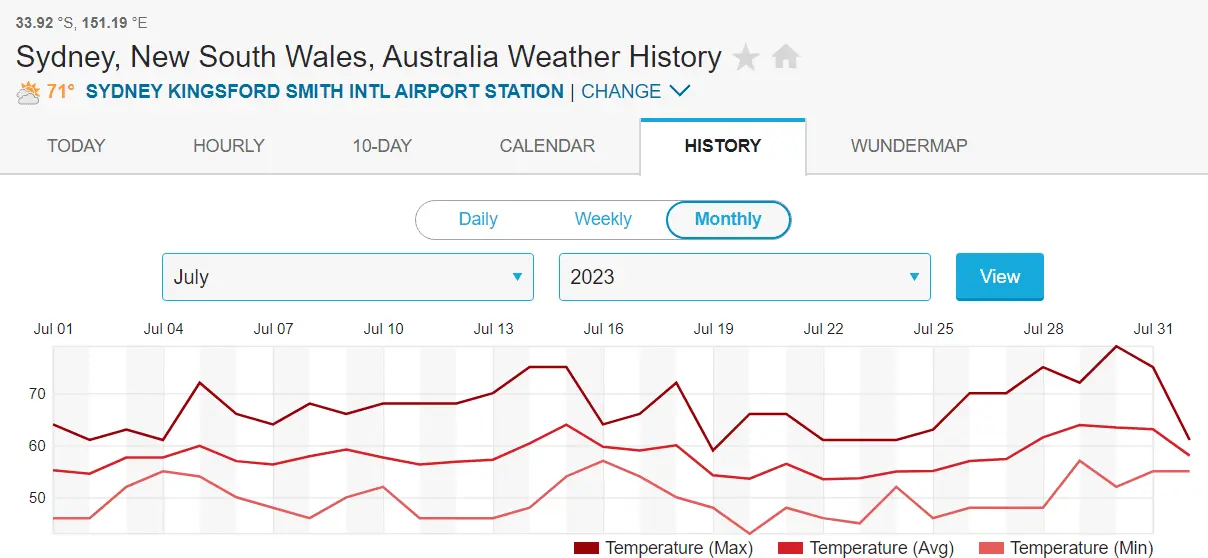Click the home icon beside title

coord(786,58)
